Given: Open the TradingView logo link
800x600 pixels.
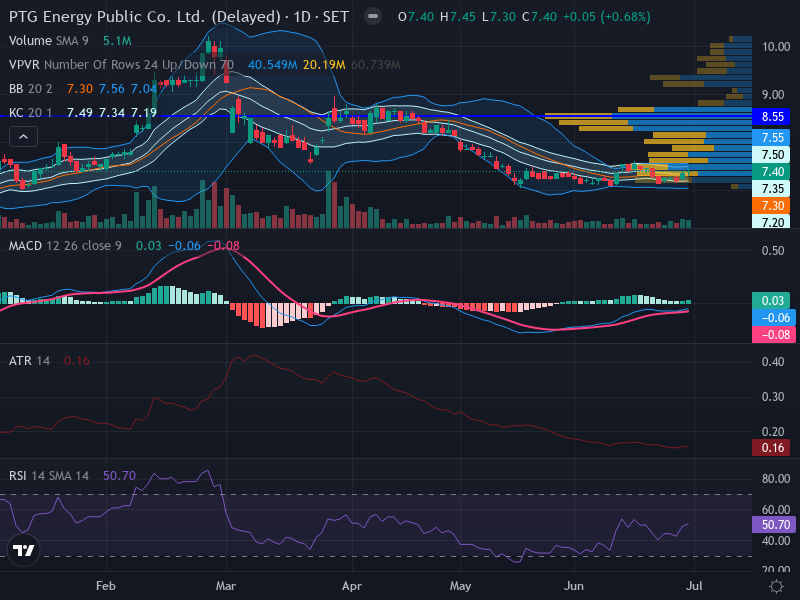Looking at the screenshot, I should tap(23, 550).
